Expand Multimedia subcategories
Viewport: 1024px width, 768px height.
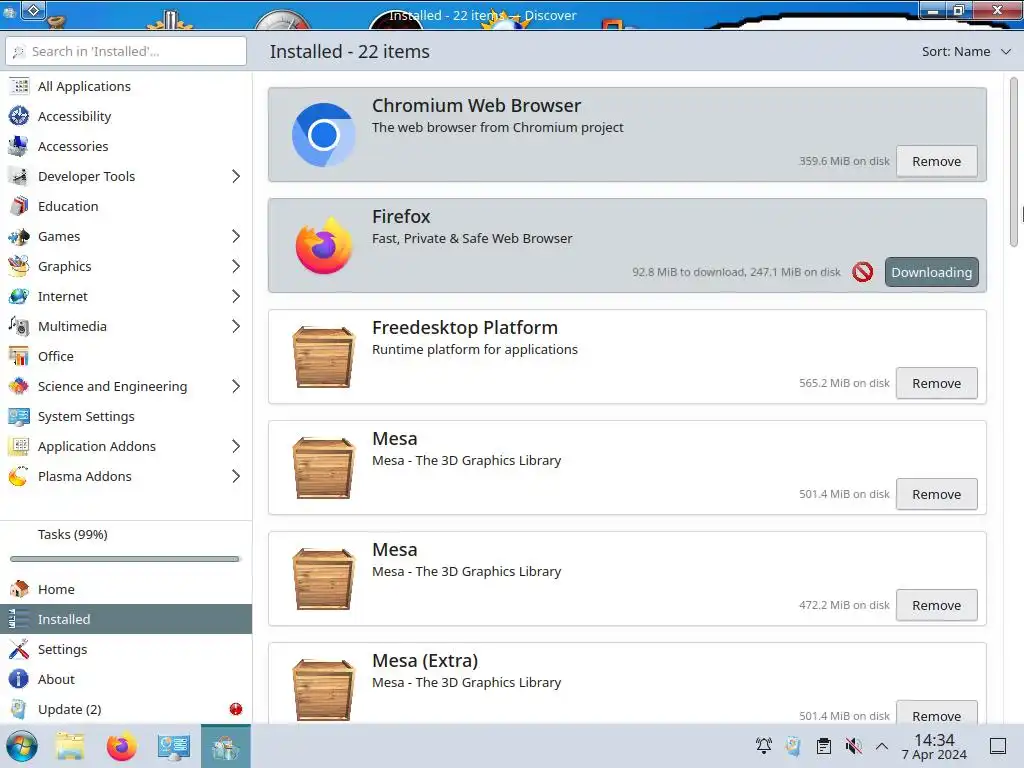[236, 327]
